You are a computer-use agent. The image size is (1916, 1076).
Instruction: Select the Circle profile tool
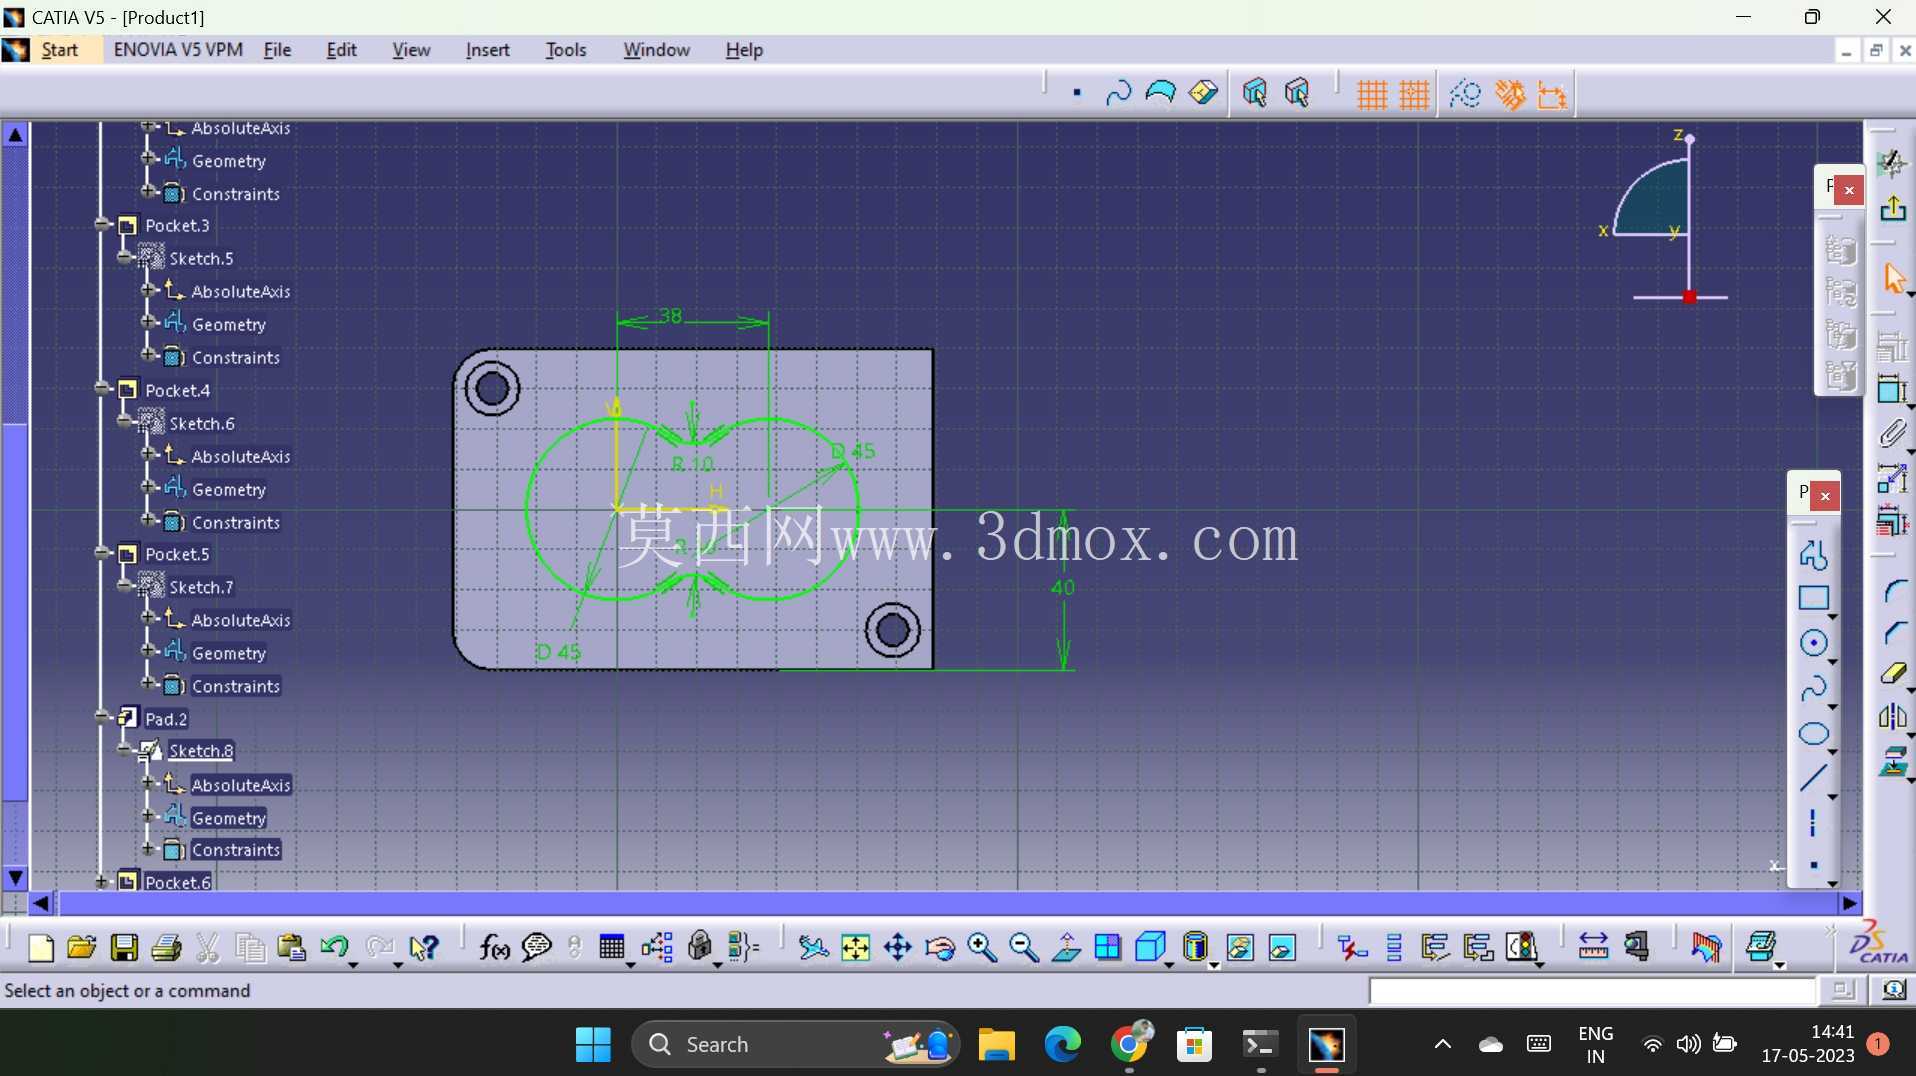(1814, 643)
